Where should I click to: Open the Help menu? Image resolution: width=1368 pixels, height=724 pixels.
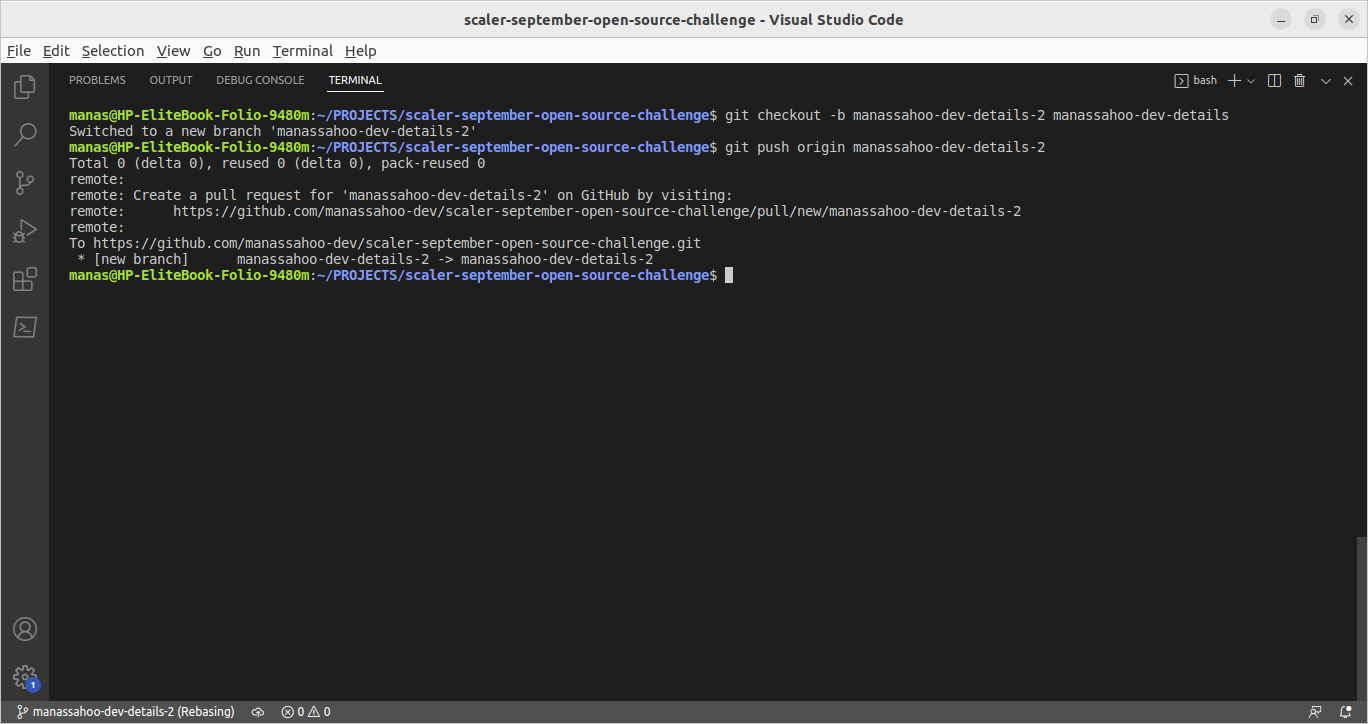pyautogui.click(x=361, y=51)
